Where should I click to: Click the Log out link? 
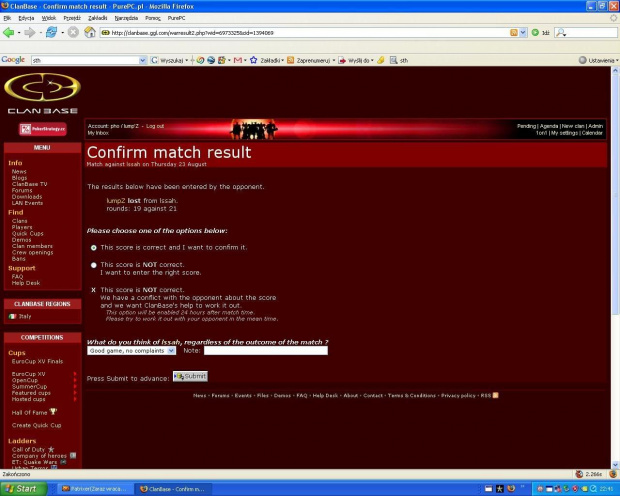coord(154,126)
